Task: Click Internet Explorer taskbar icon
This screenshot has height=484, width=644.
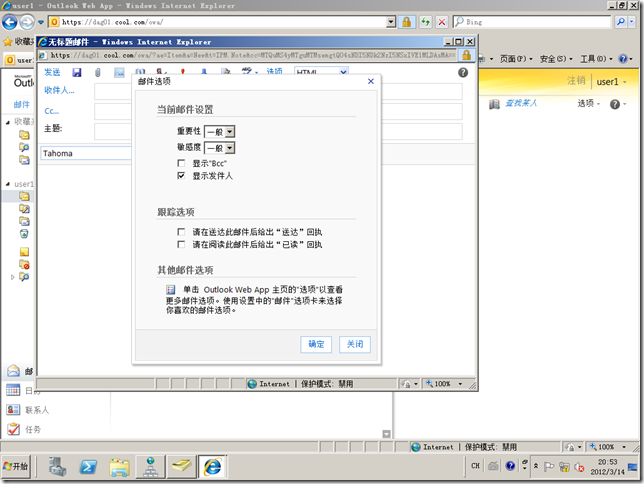Action: [212, 466]
